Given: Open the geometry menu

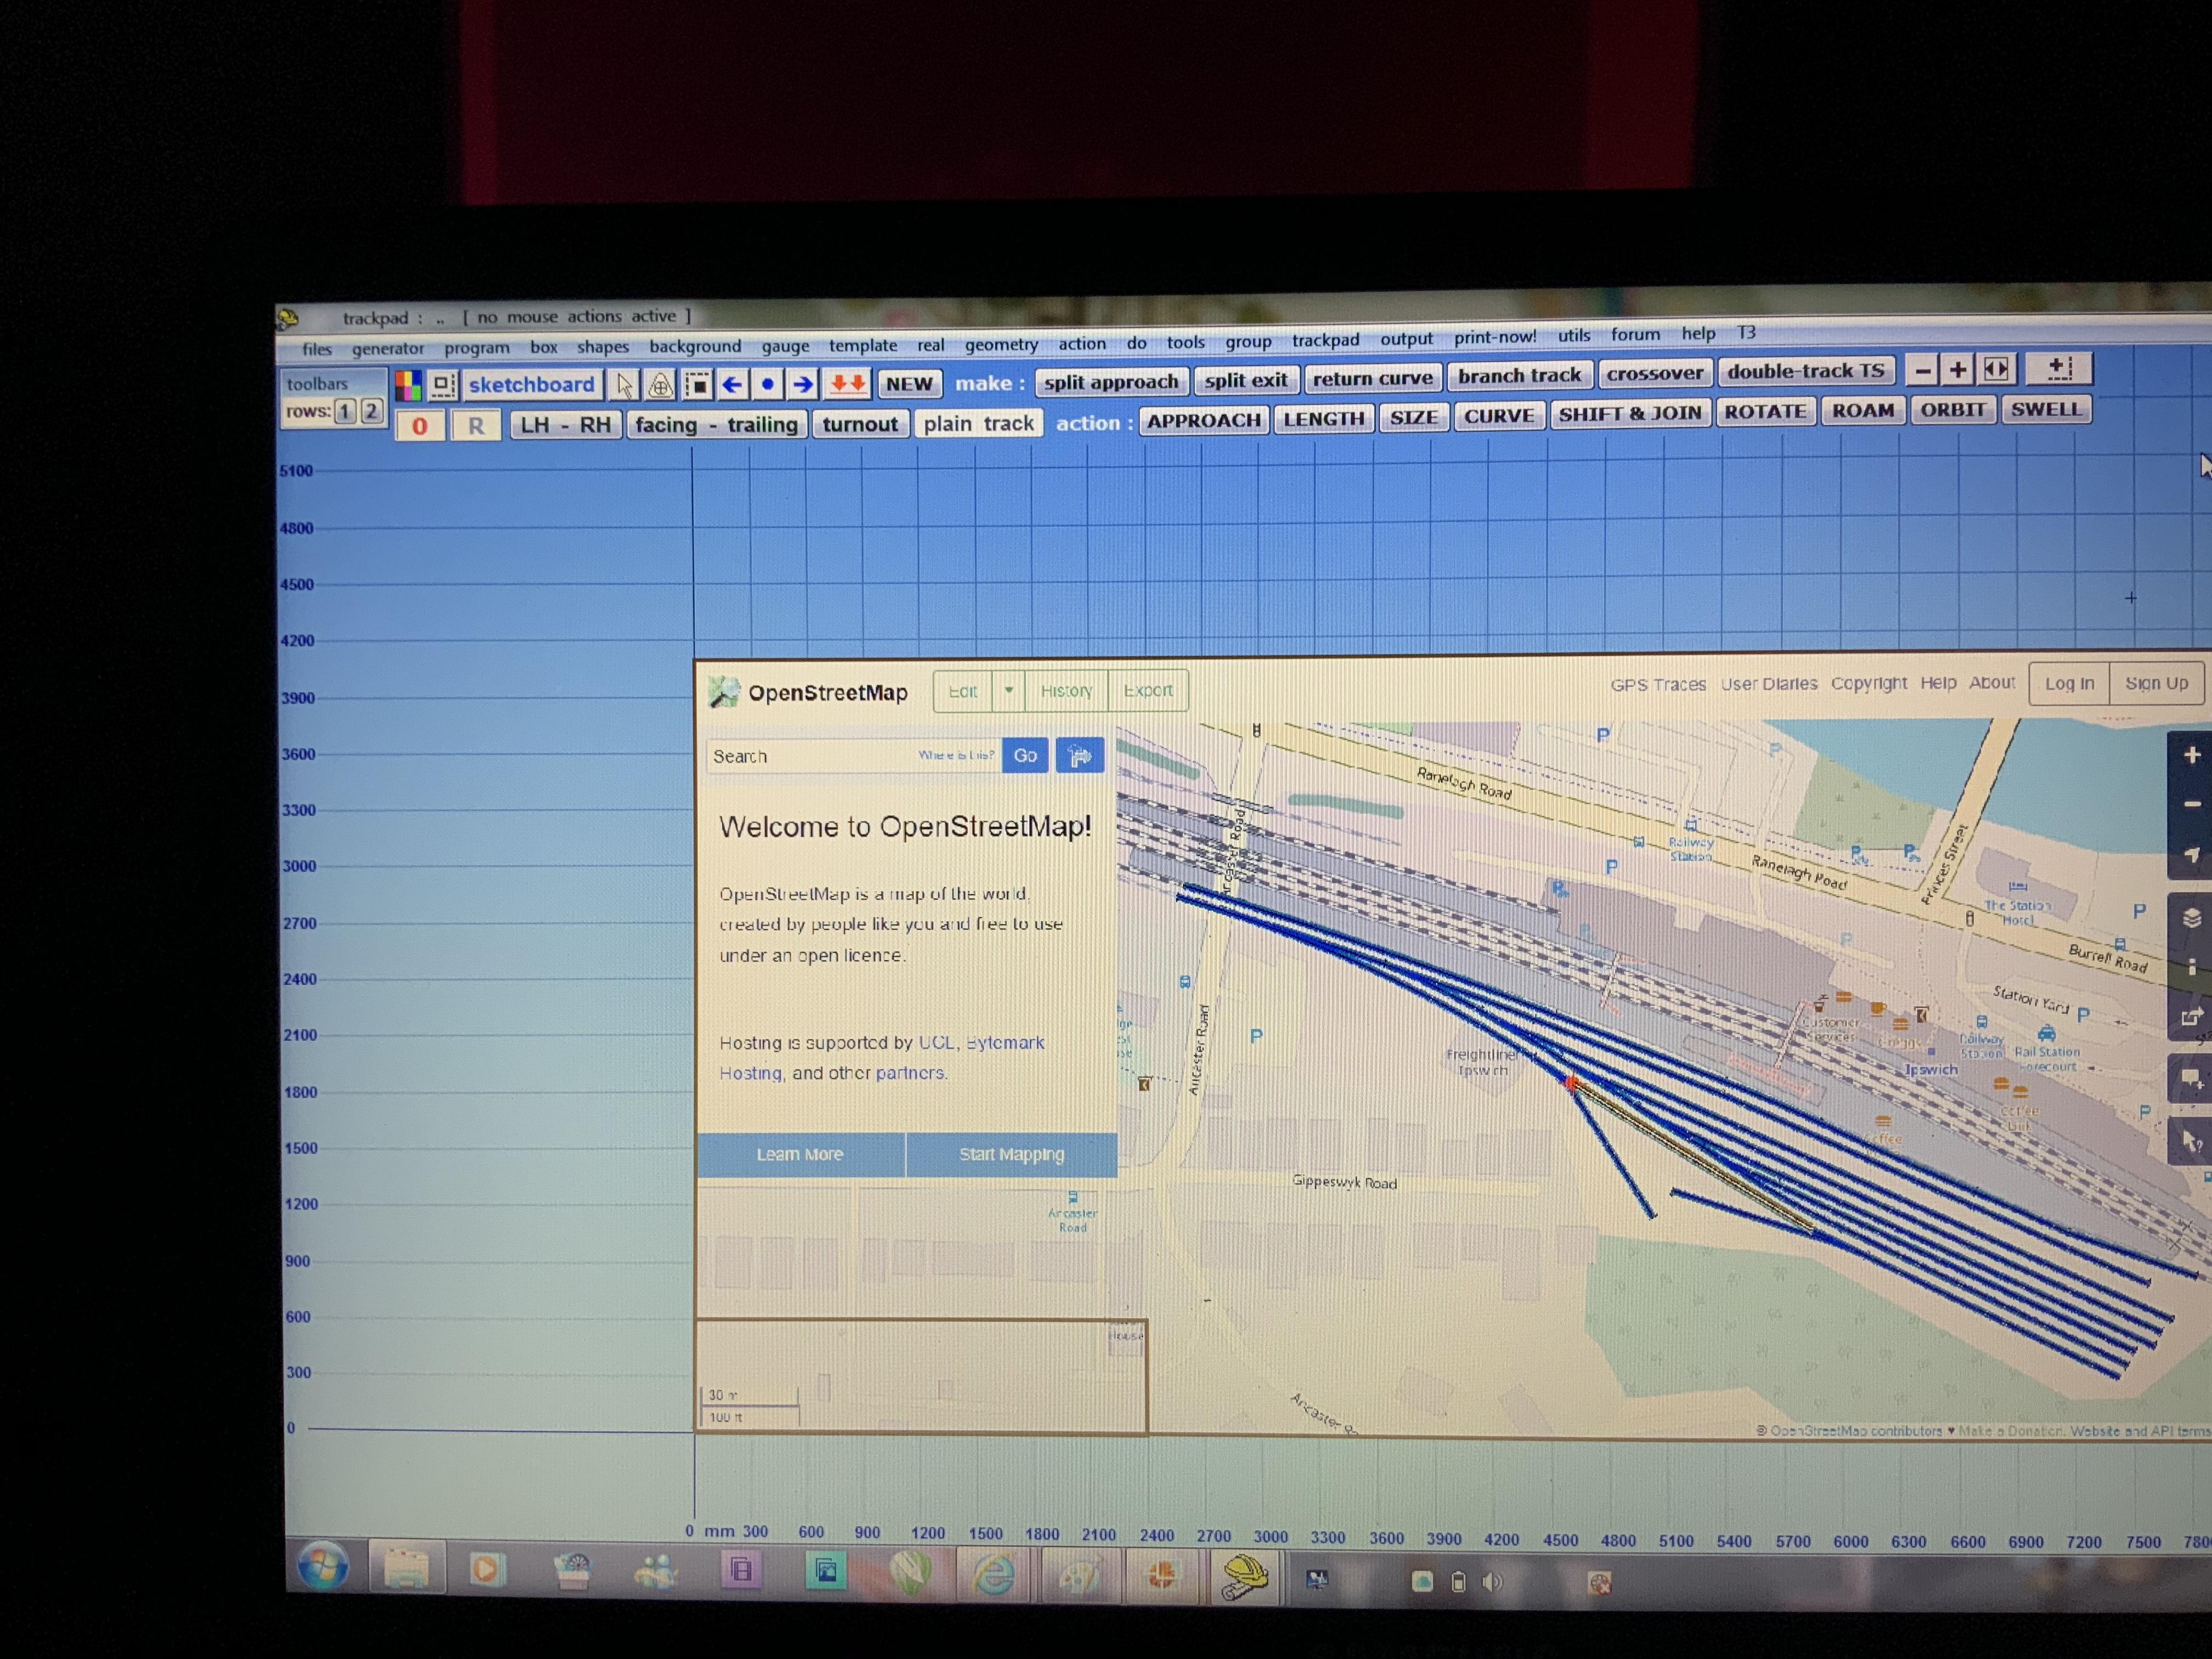Looking at the screenshot, I should pyautogui.click(x=1001, y=344).
